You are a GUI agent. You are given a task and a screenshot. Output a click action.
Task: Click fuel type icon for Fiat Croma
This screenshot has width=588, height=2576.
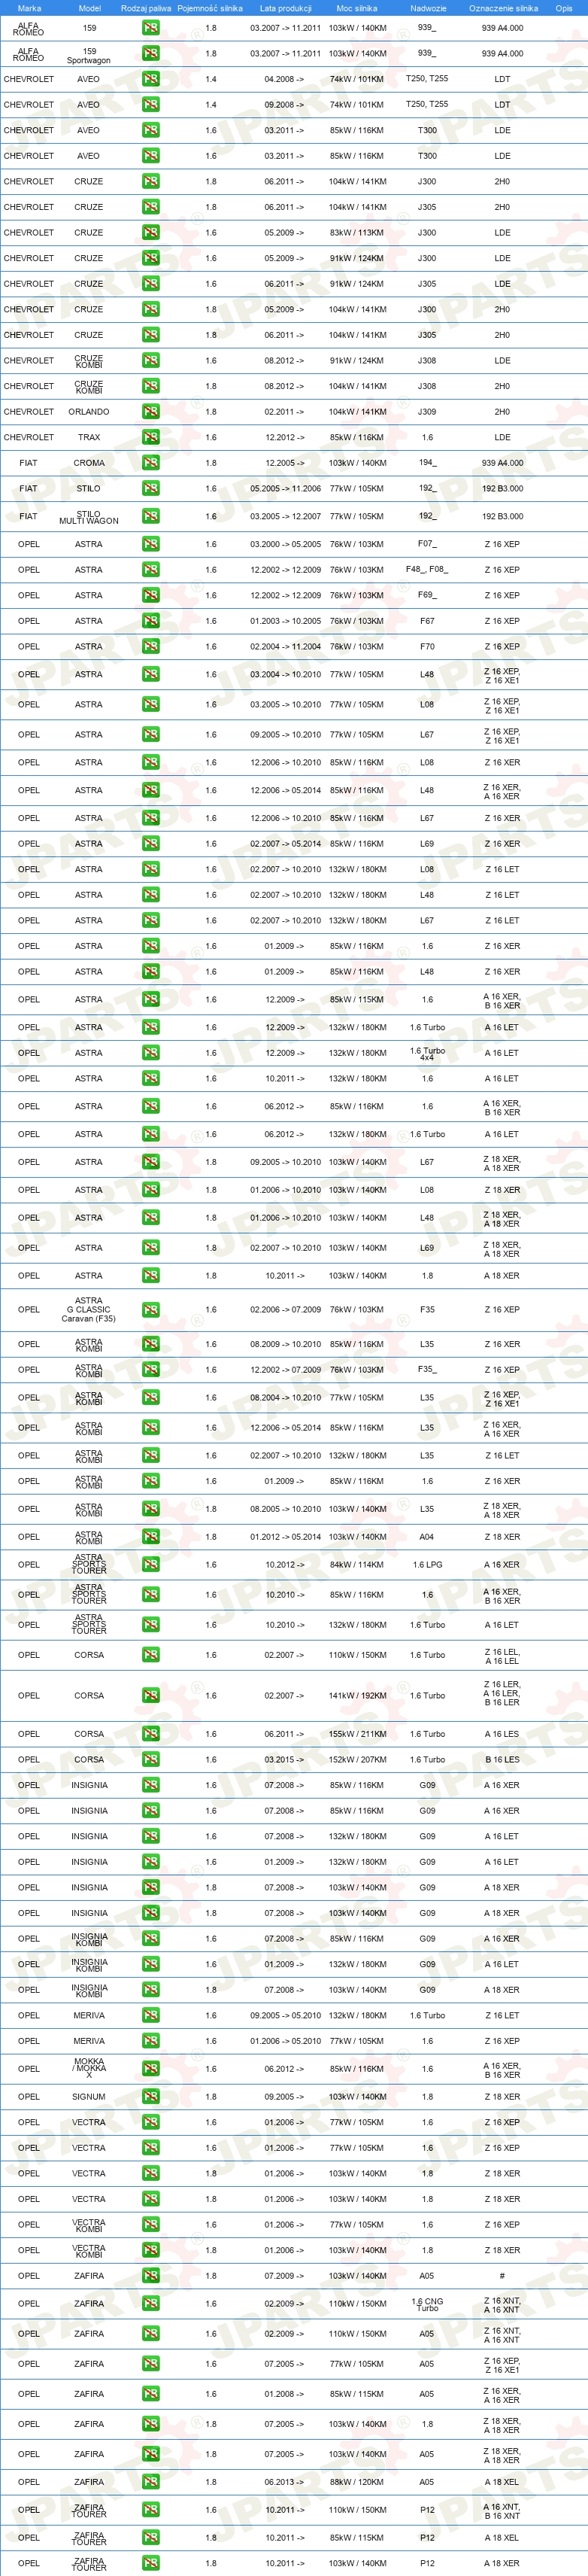(x=150, y=463)
